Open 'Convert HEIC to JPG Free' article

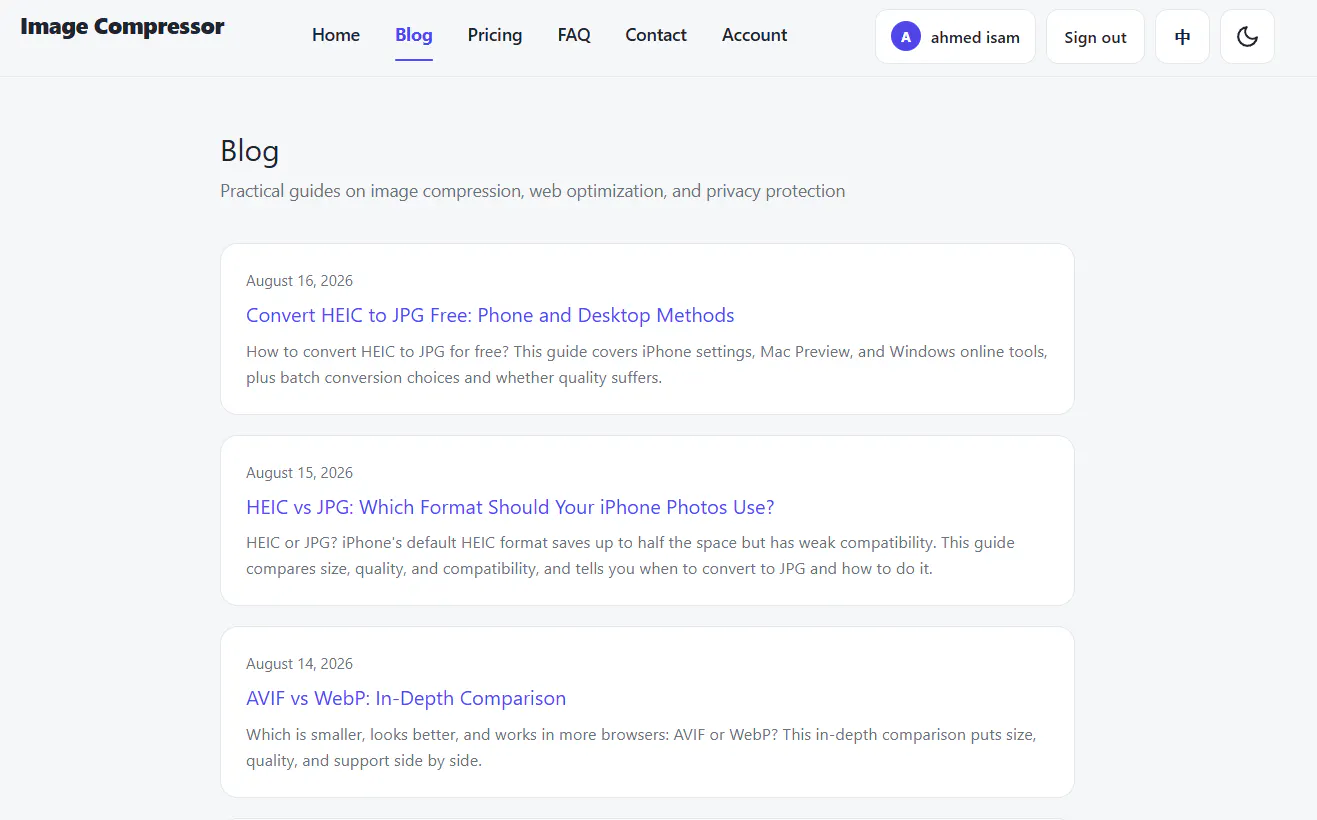[x=490, y=315]
